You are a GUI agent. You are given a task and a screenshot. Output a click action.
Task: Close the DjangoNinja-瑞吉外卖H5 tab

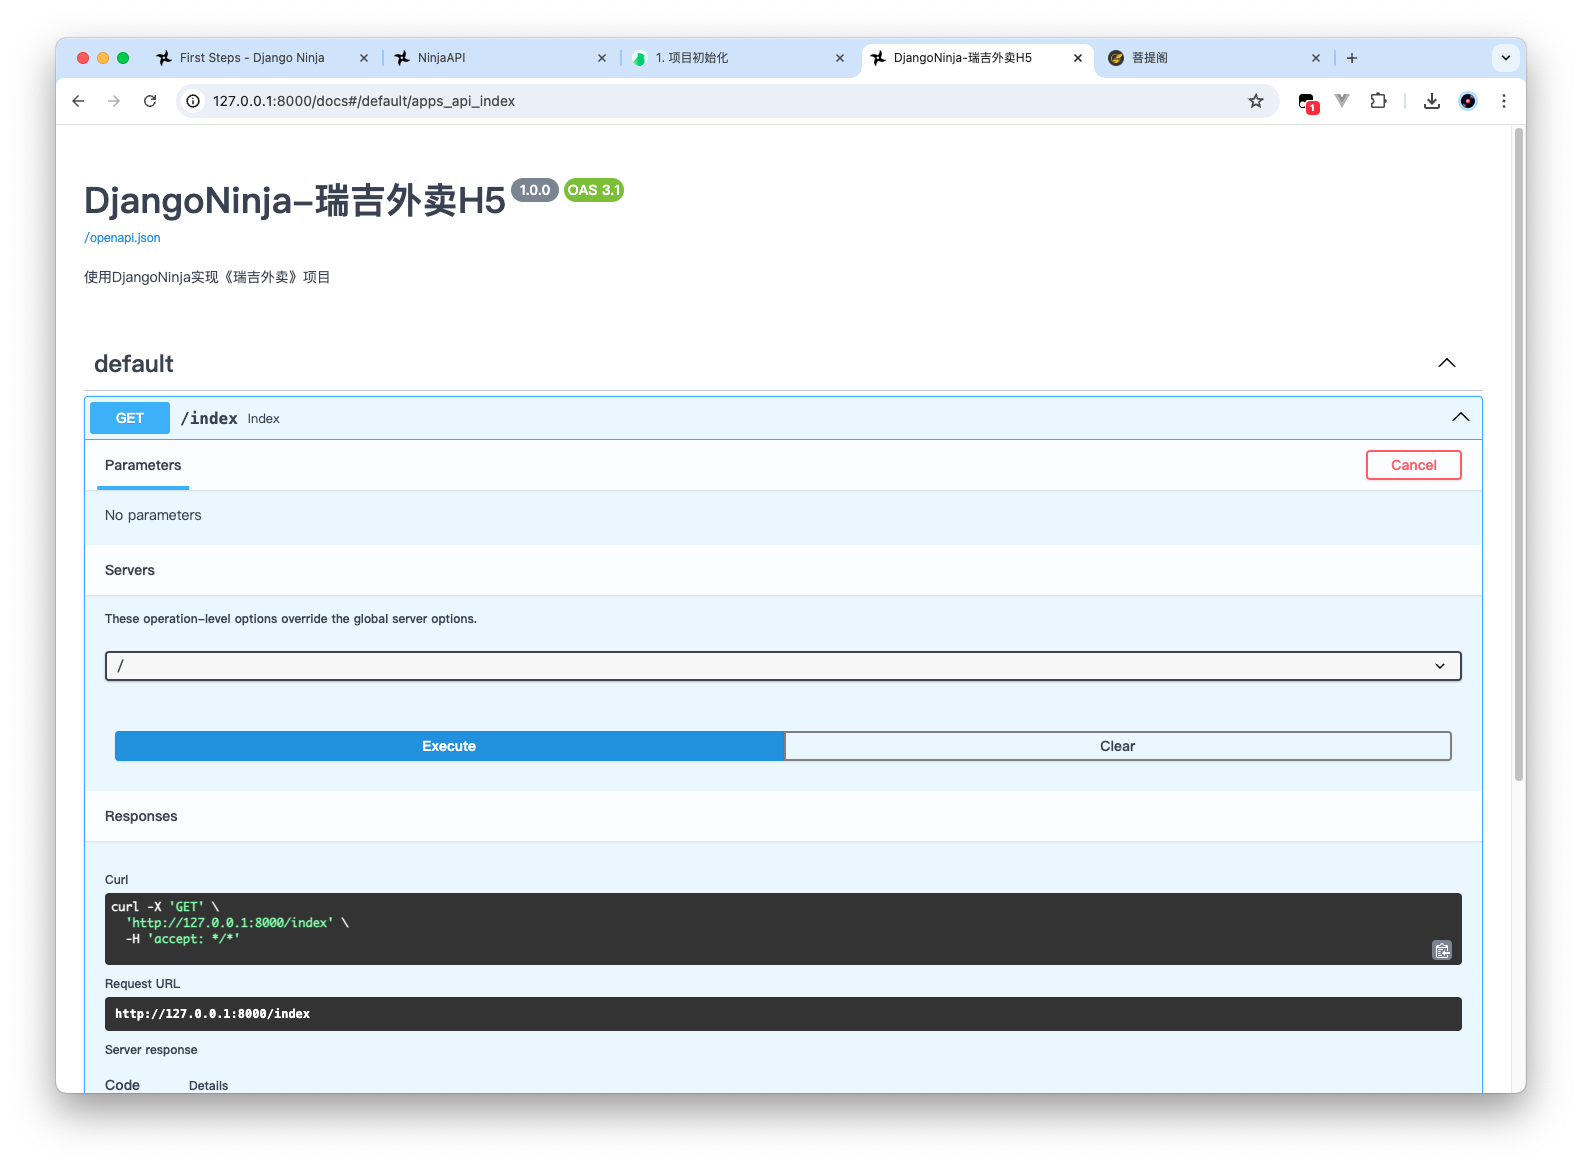pos(1078,58)
